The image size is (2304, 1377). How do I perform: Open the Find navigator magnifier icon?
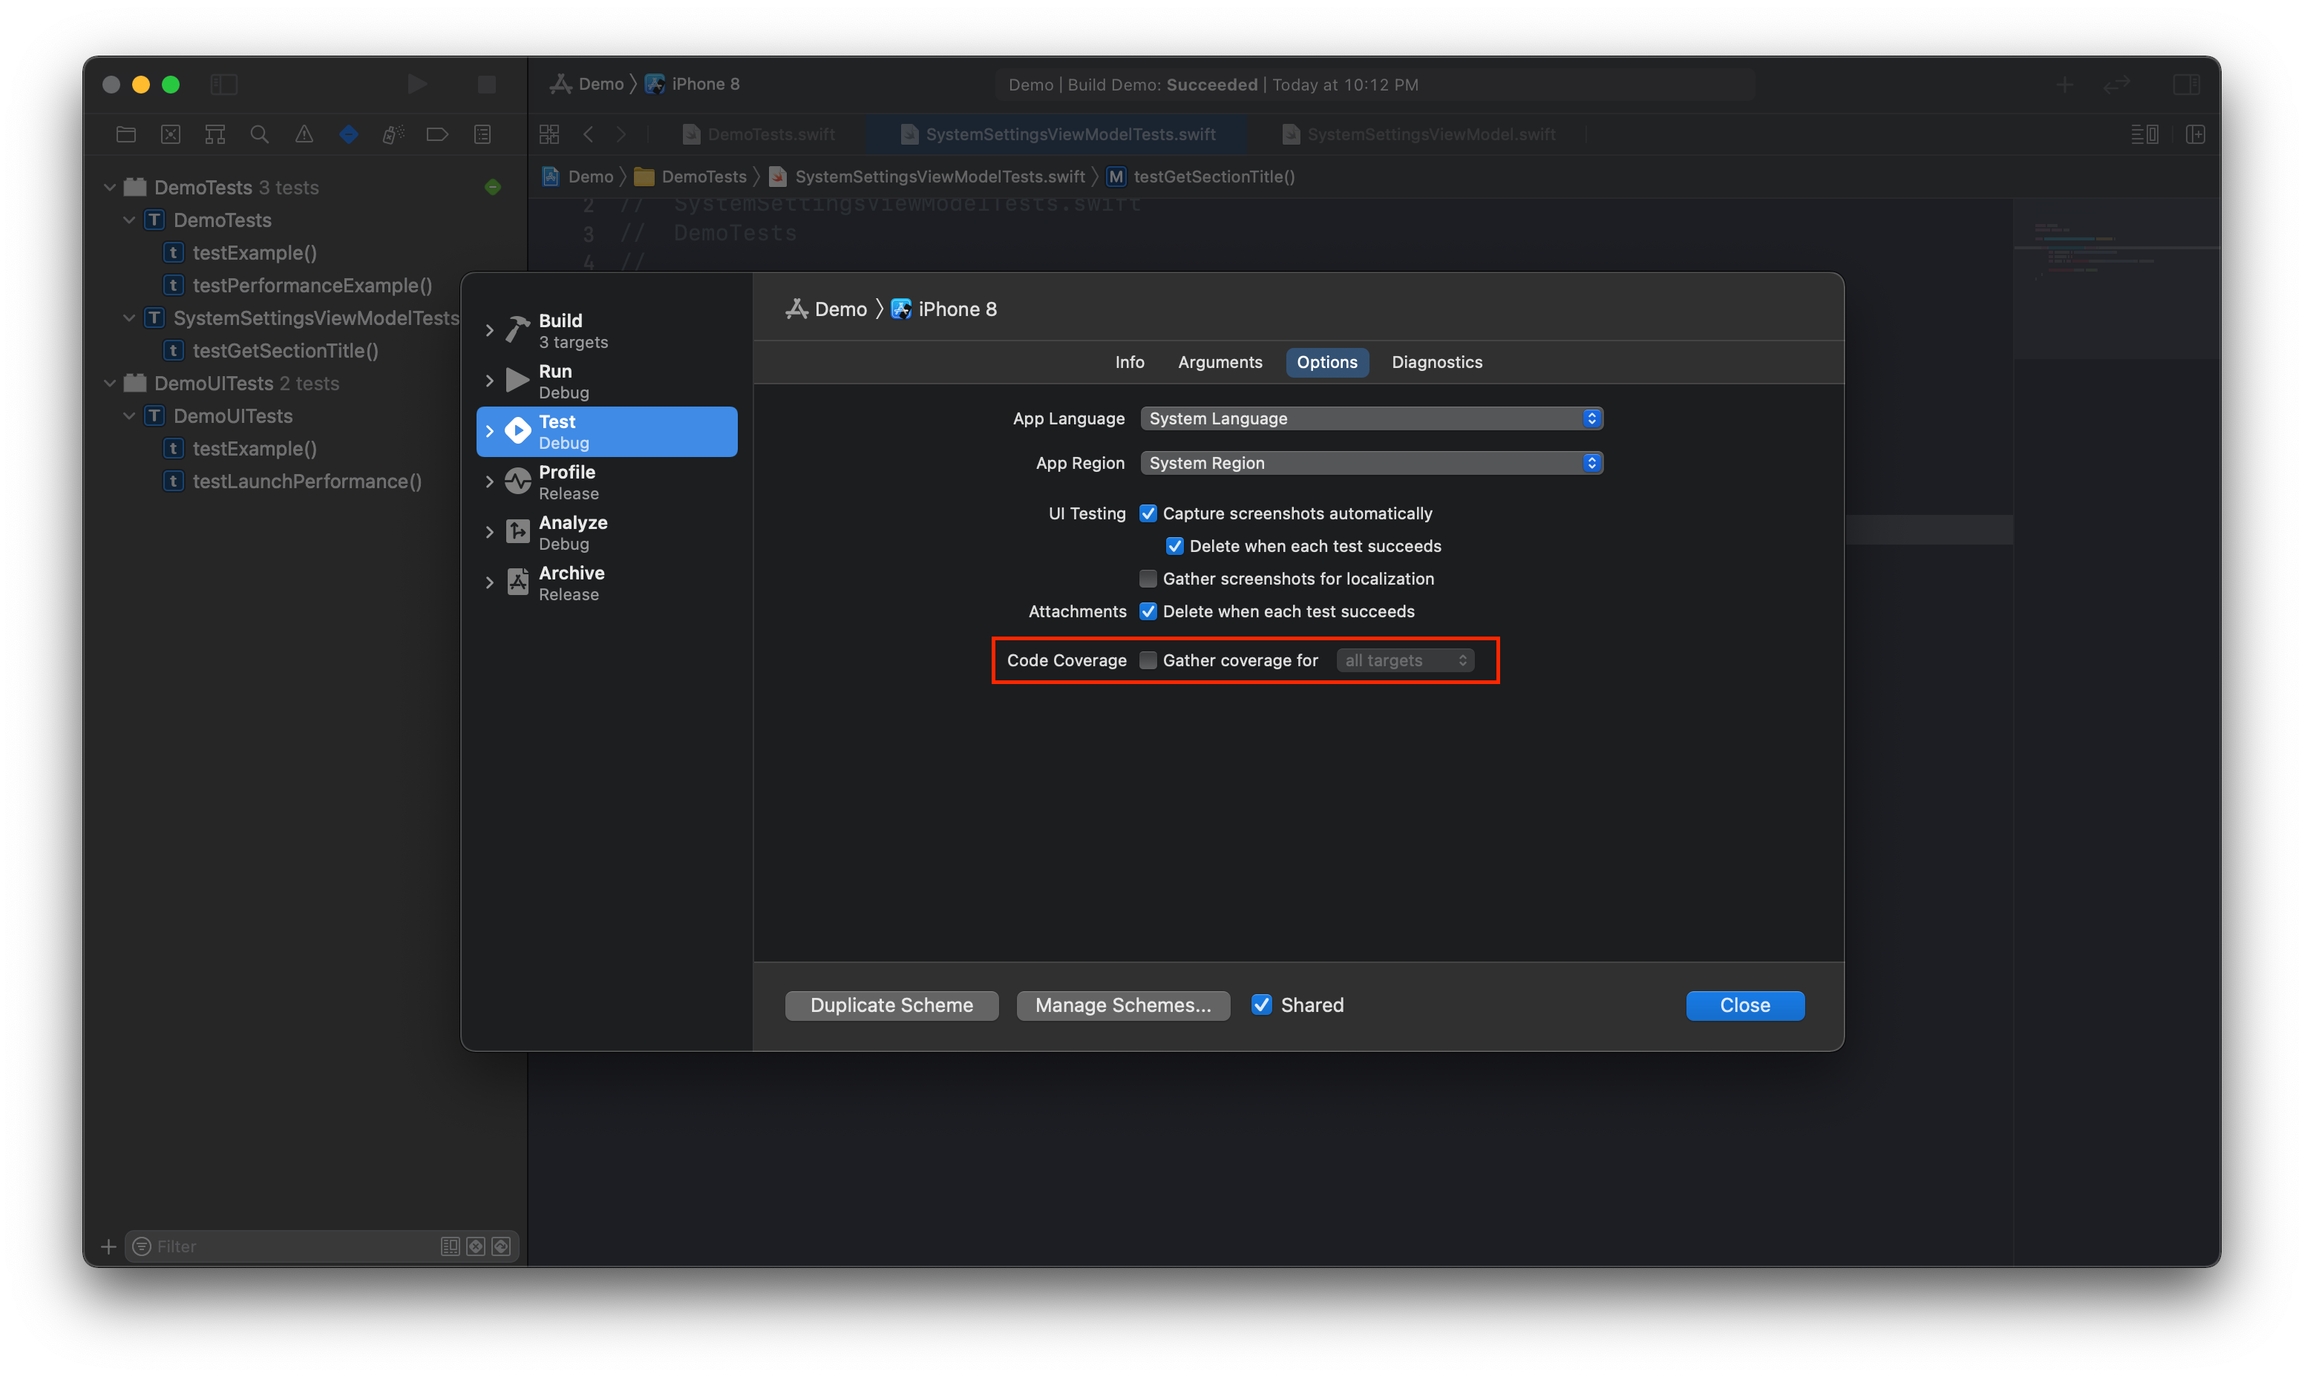pyautogui.click(x=259, y=134)
